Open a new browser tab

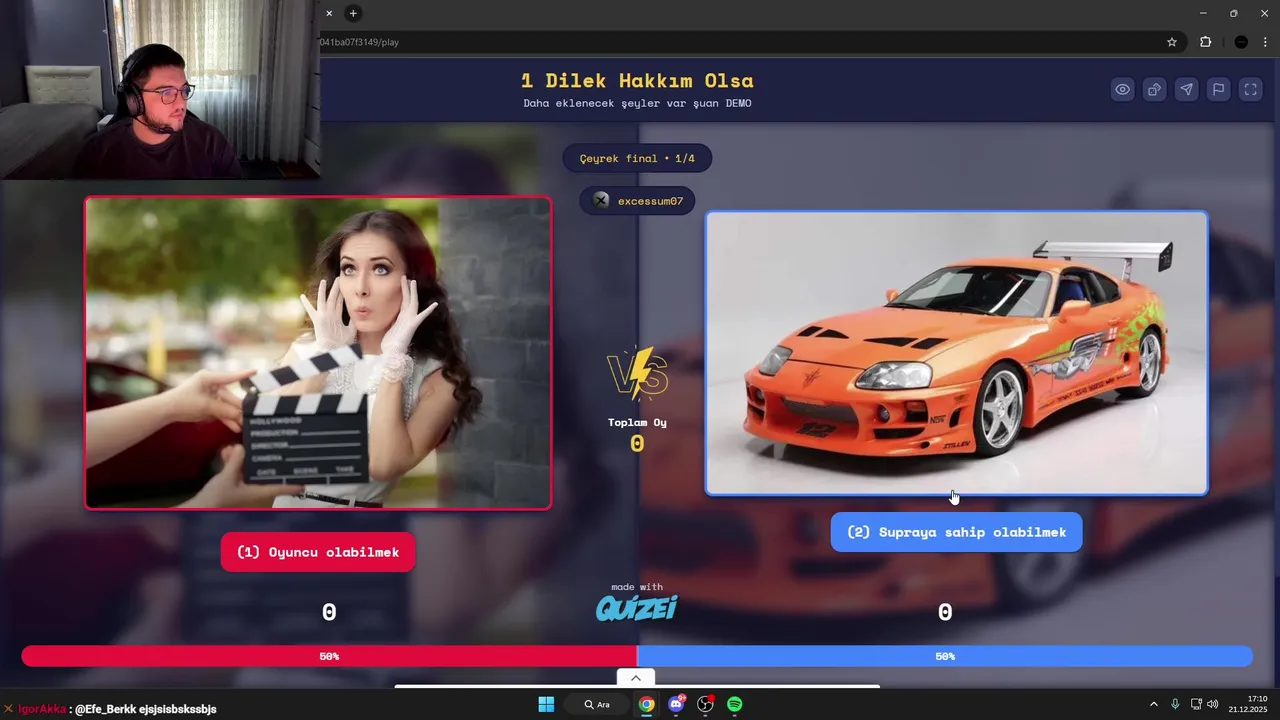tap(353, 13)
